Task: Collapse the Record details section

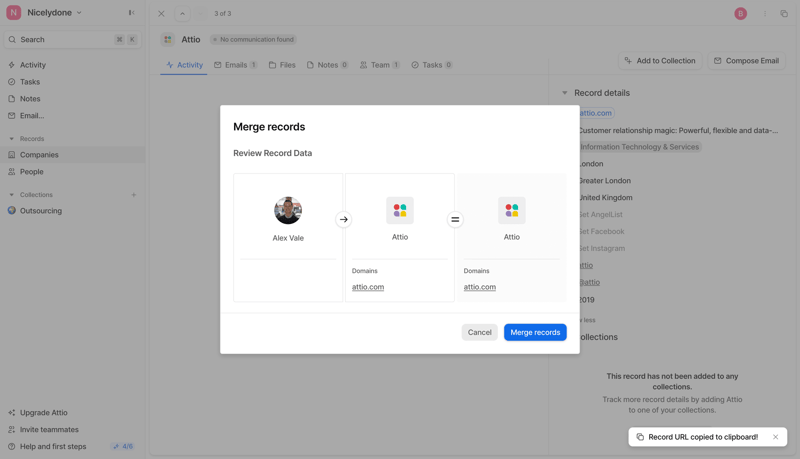Action: pyautogui.click(x=564, y=93)
